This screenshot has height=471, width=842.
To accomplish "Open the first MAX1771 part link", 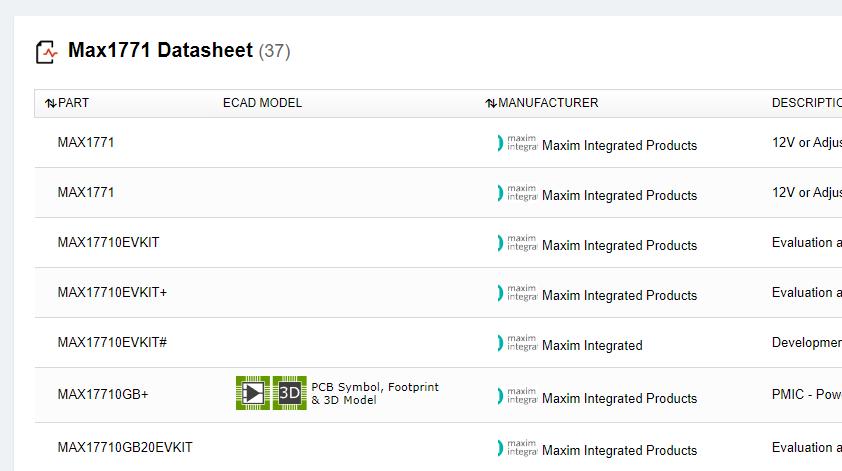I will pos(86,142).
